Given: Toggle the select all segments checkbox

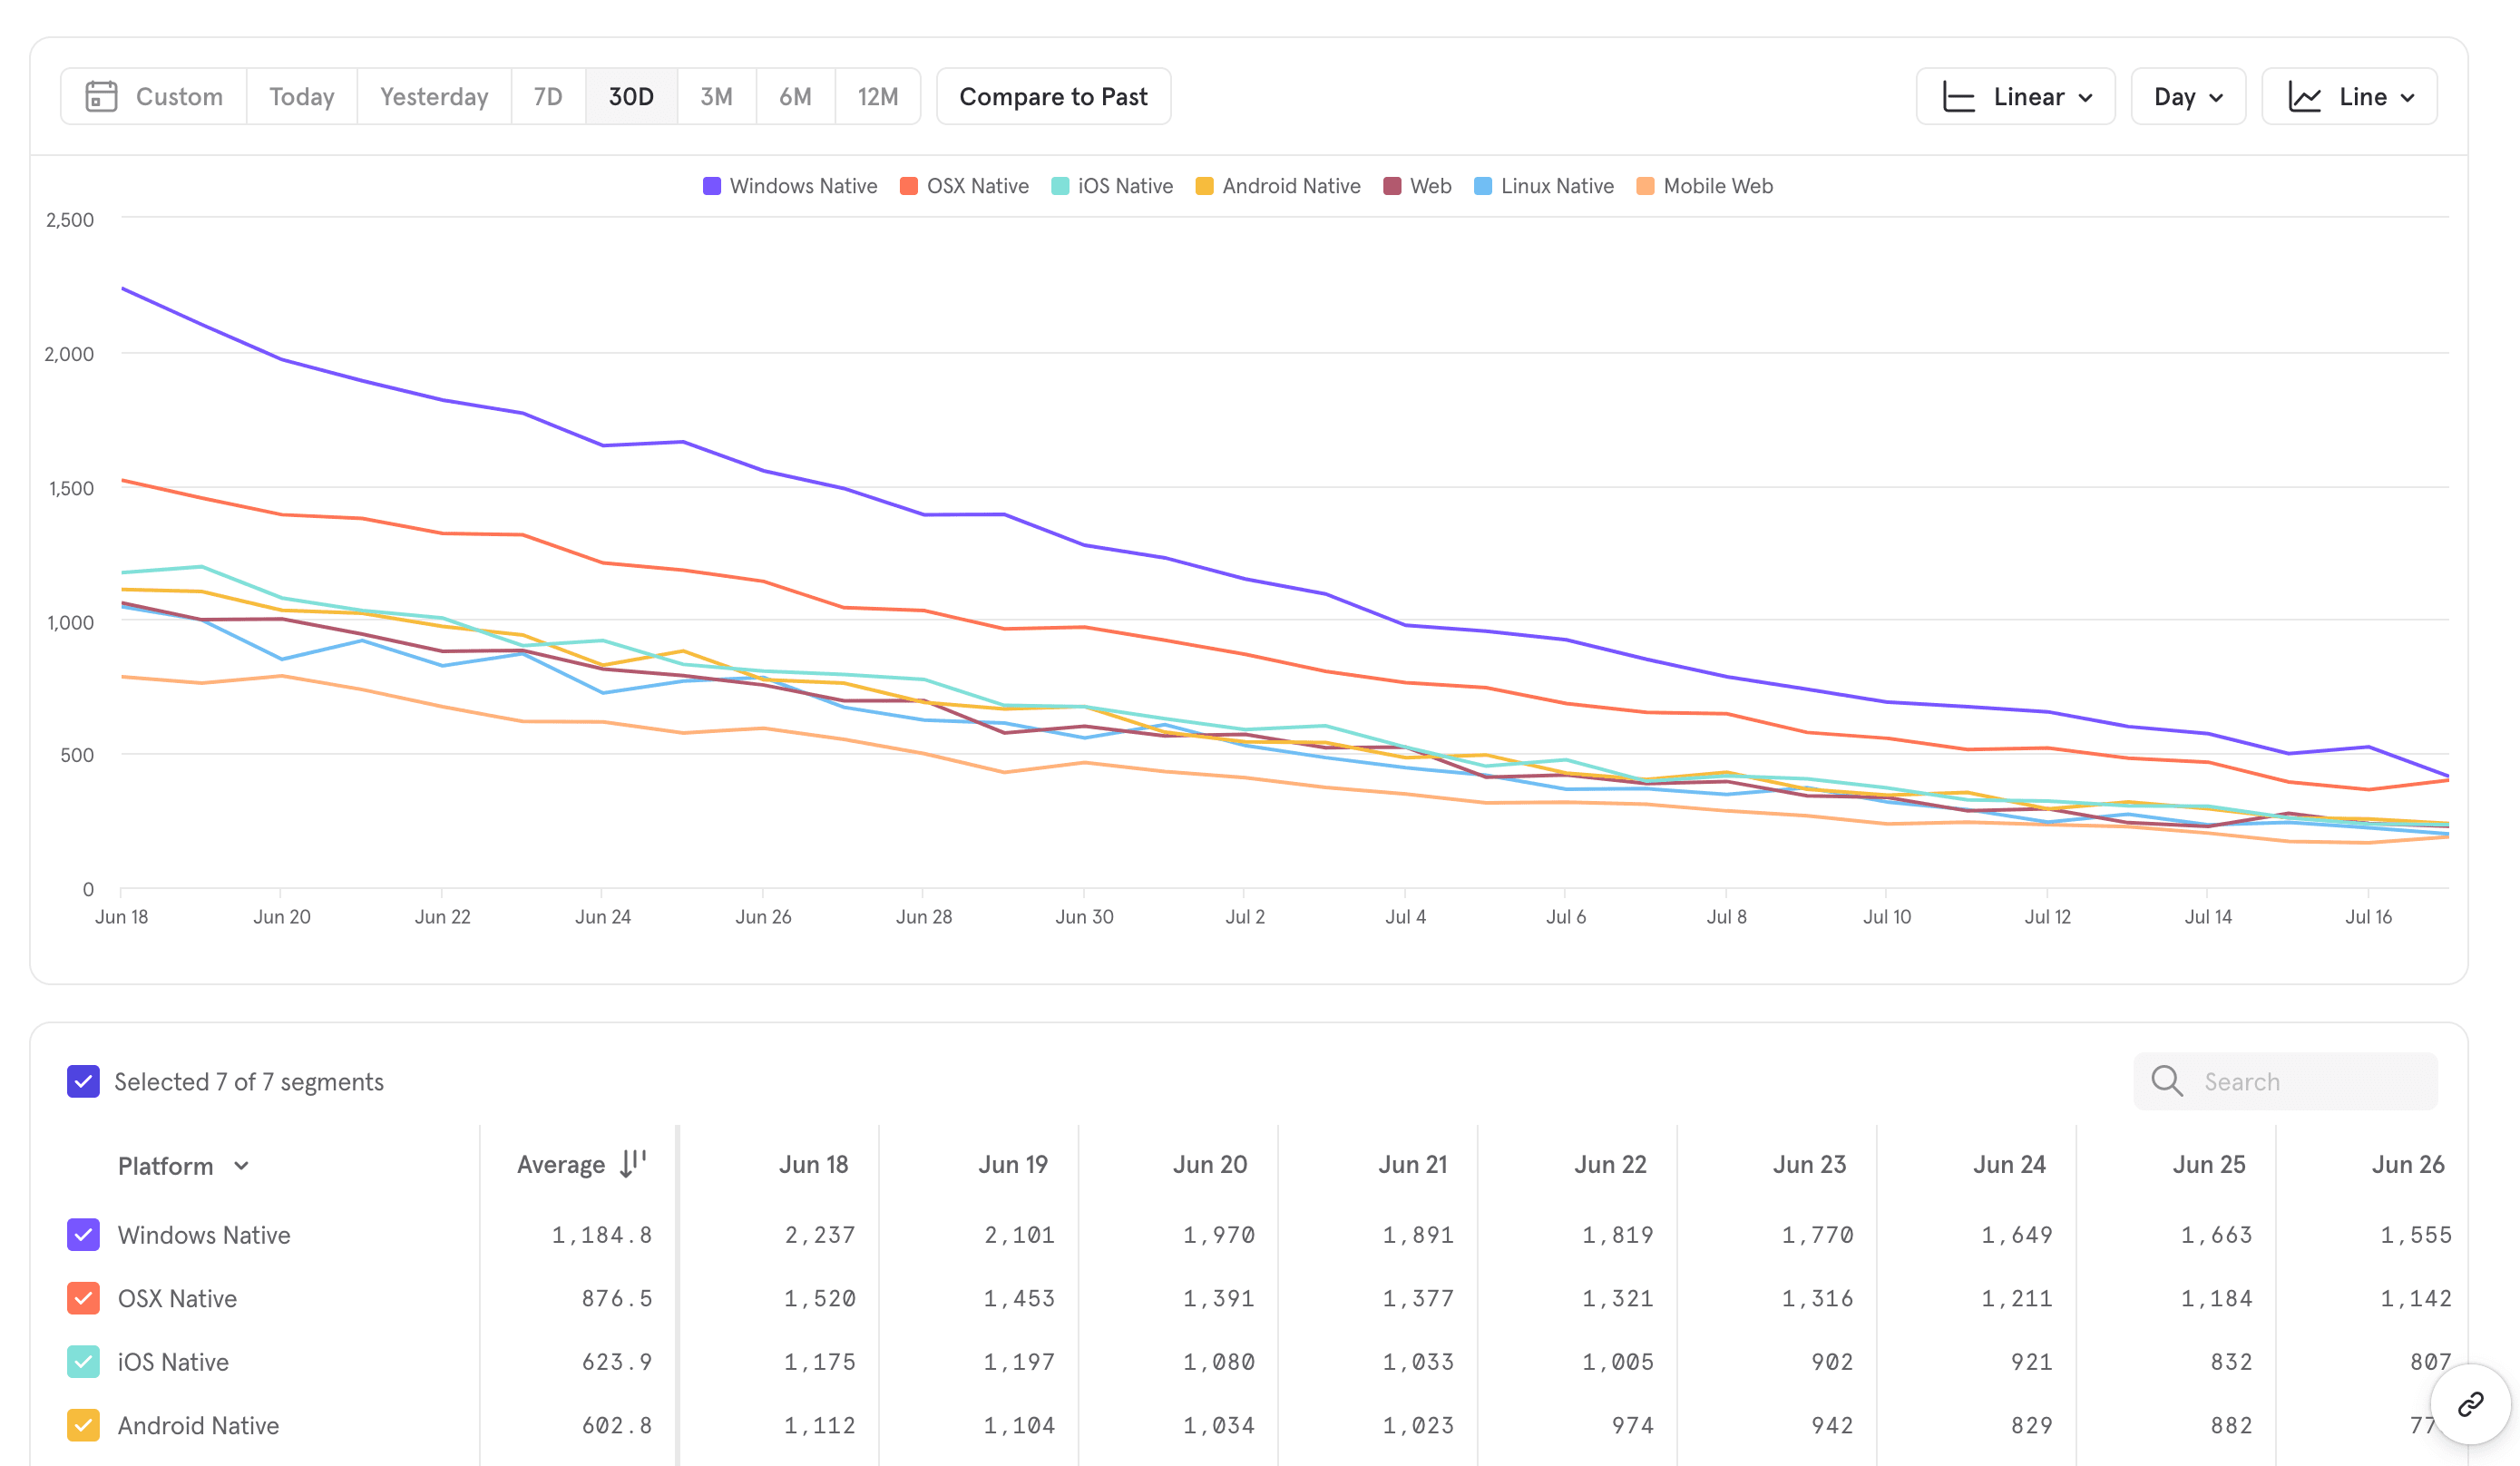Looking at the screenshot, I should click(83, 1081).
